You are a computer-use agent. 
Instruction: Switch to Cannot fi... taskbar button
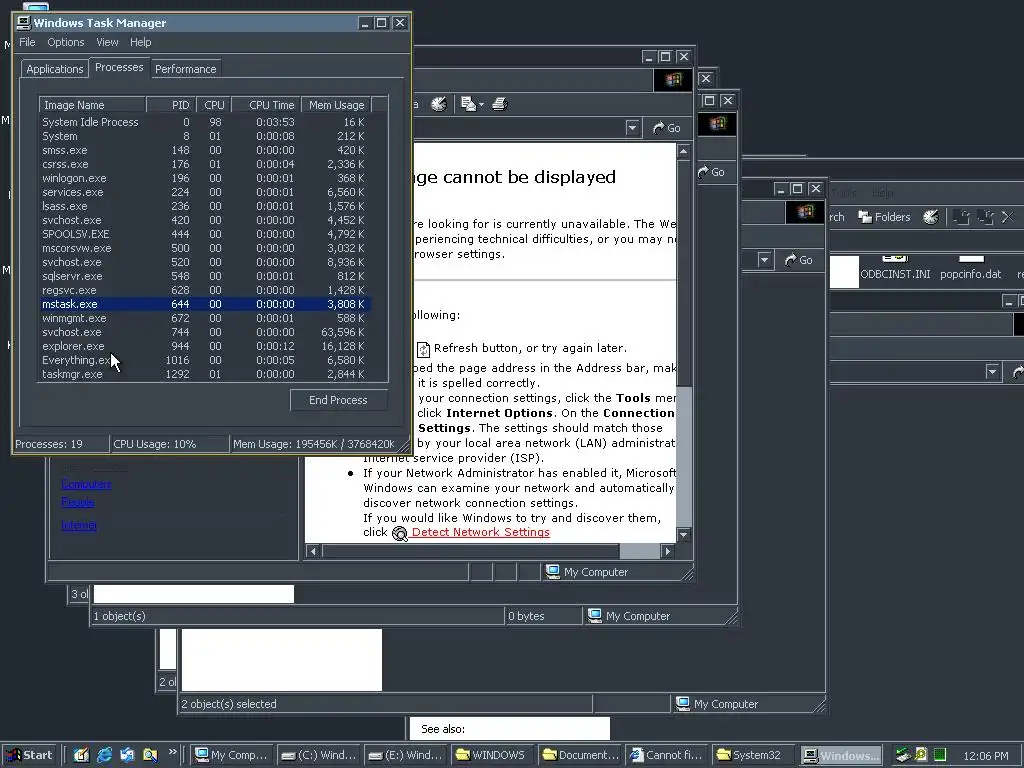click(667, 755)
